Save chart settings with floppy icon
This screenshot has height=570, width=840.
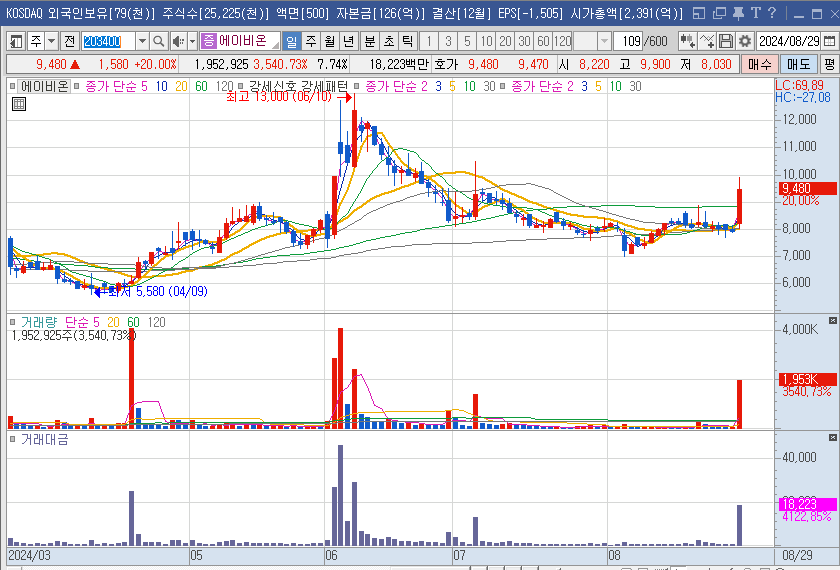pos(725,41)
